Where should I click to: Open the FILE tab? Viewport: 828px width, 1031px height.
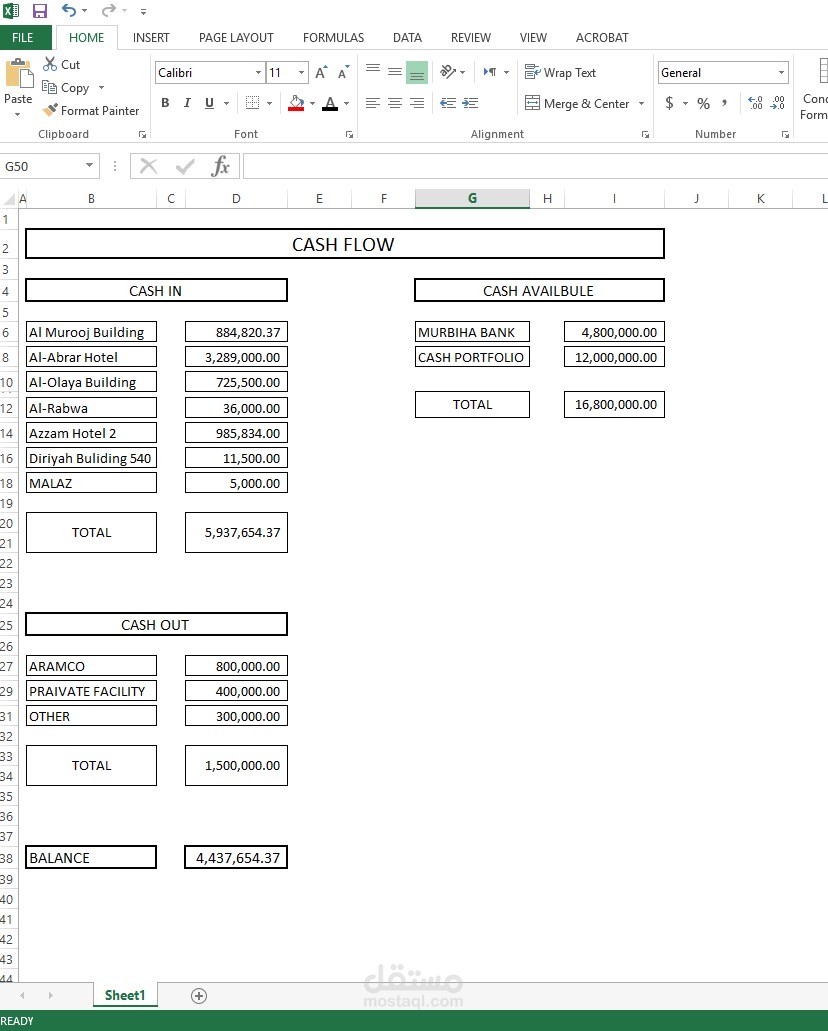[x=22, y=37]
